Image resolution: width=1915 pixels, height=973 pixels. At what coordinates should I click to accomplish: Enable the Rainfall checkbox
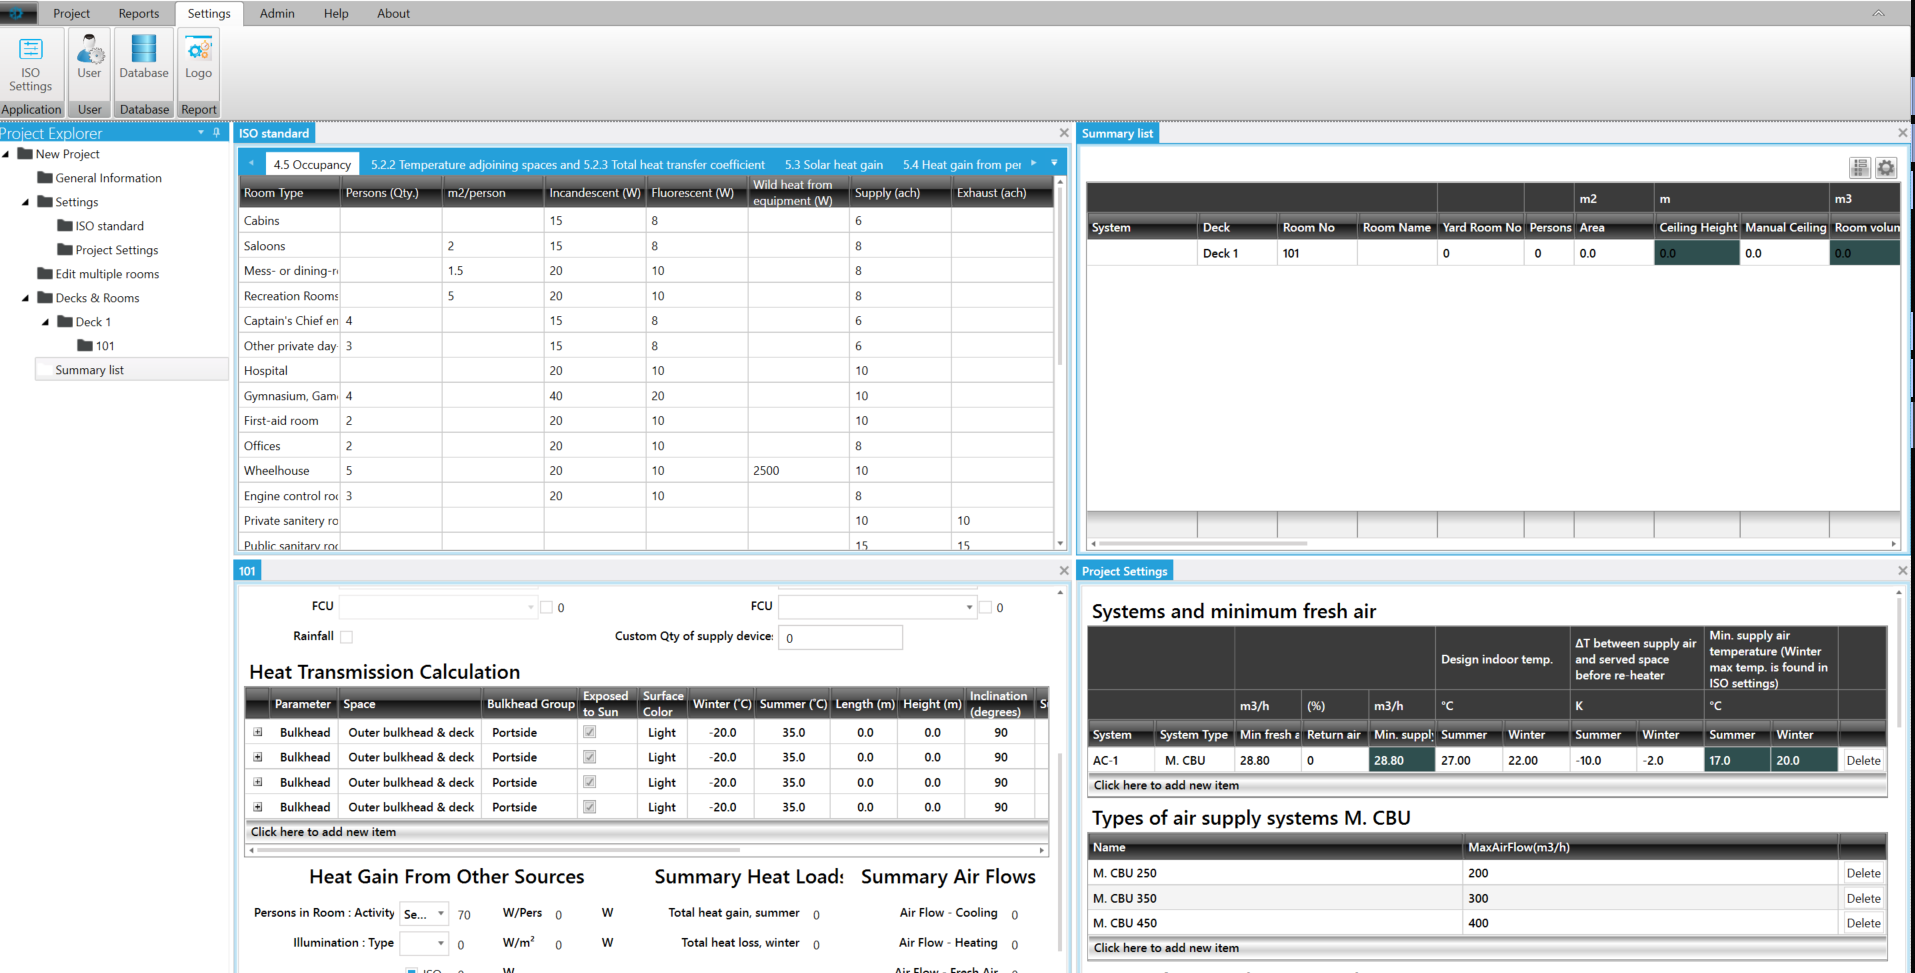point(346,637)
